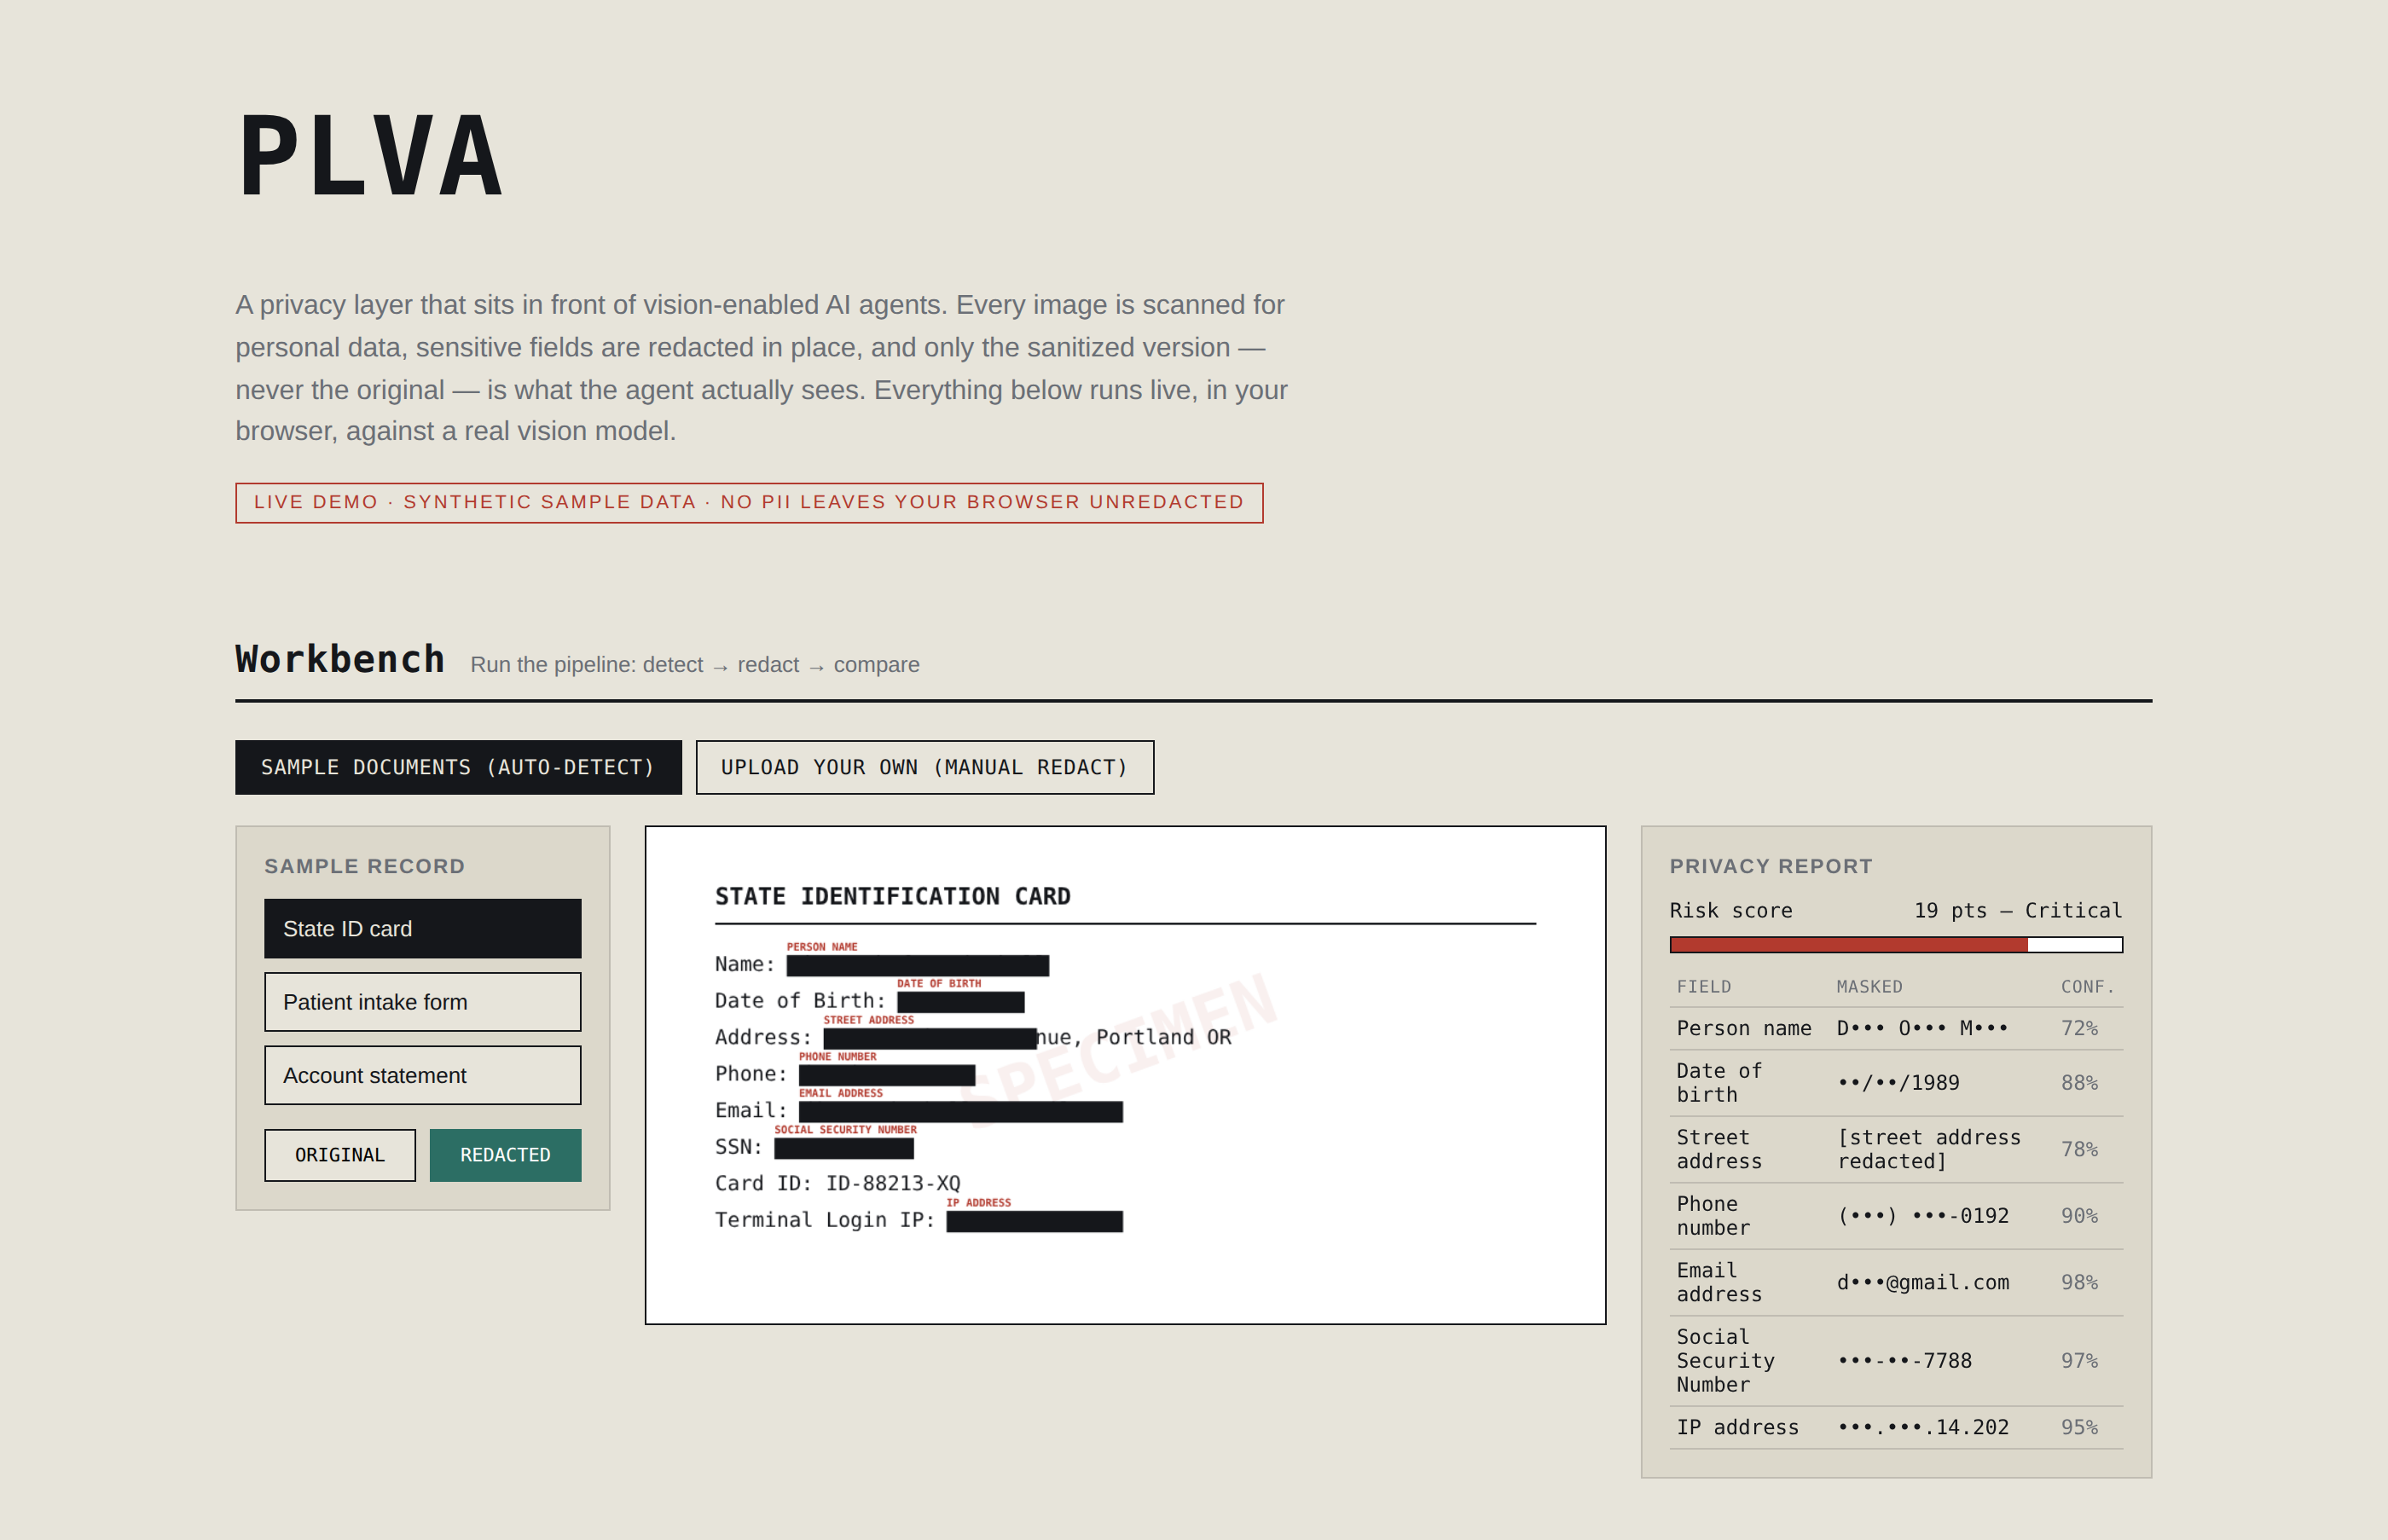Click the State Identification Card title
The image size is (2388, 1540).
892,896
